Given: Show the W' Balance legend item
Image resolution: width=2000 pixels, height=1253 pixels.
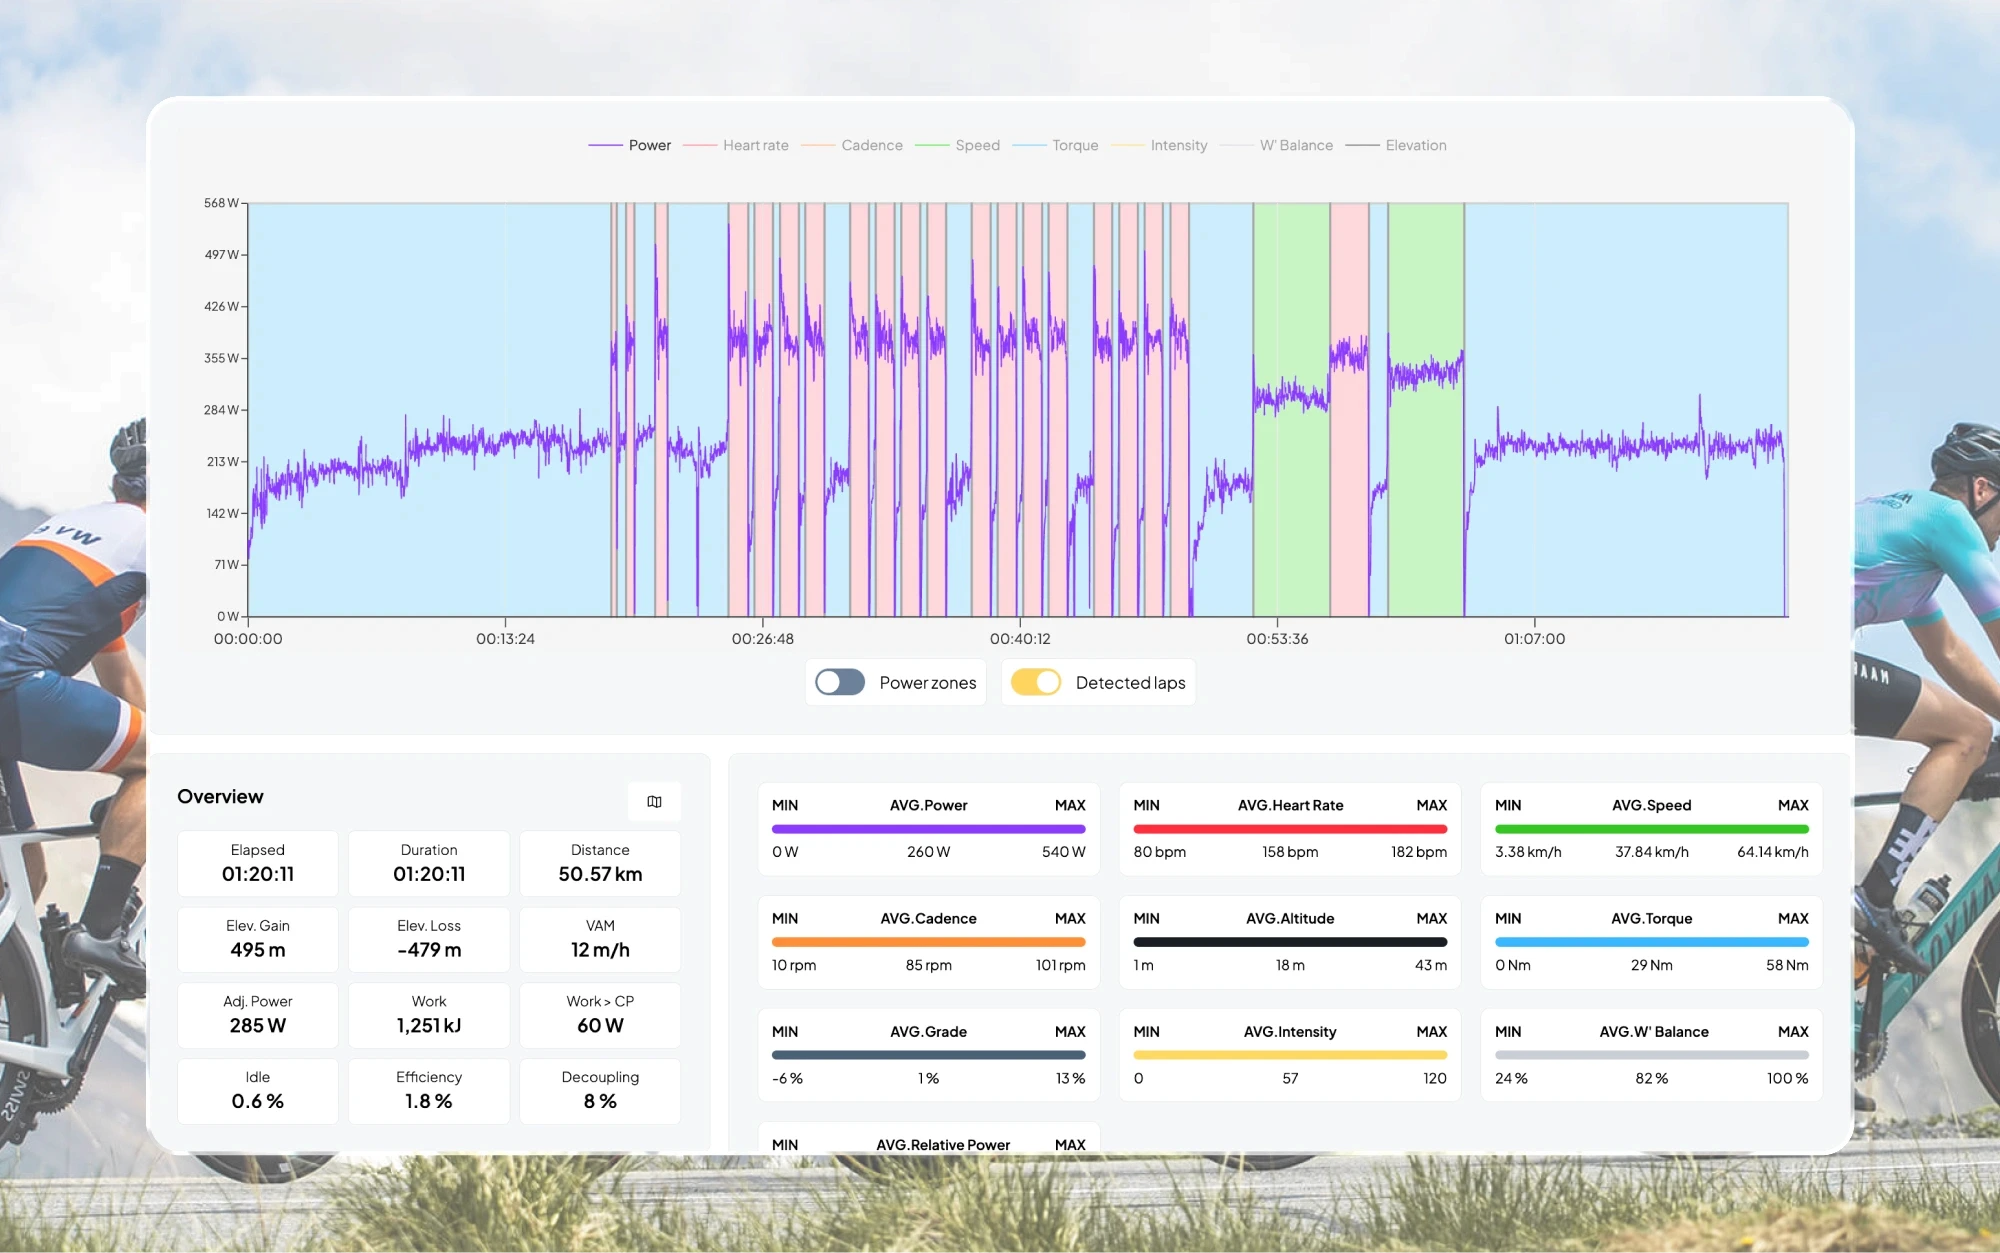Looking at the screenshot, I should [1295, 145].
